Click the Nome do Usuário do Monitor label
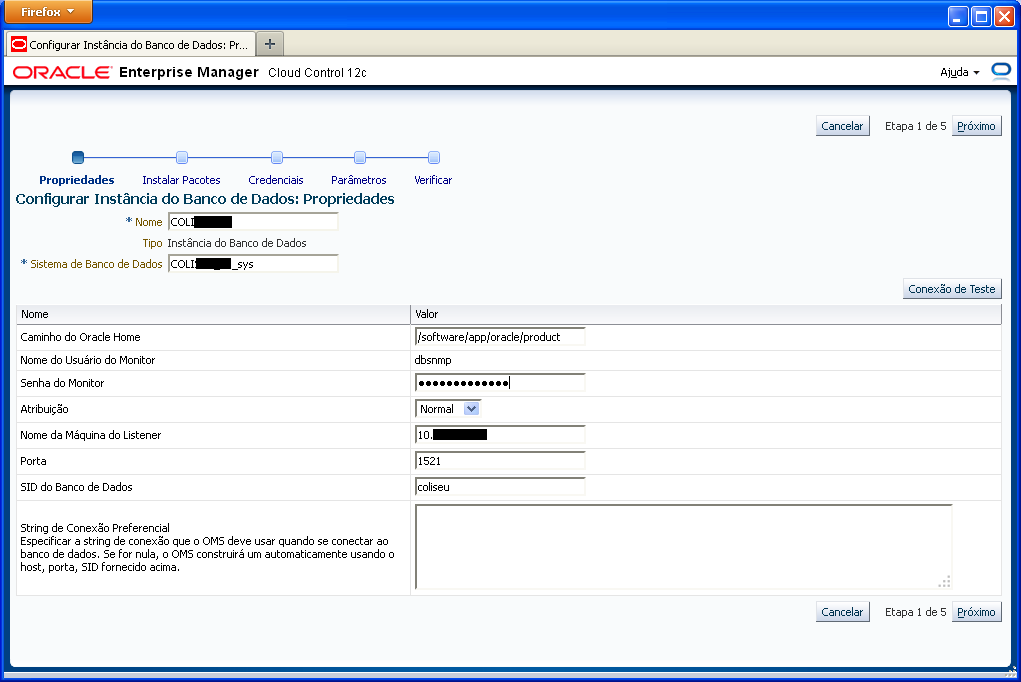Screen dimensions: 1021x682 pyautogui.click(x=88, y=360)
